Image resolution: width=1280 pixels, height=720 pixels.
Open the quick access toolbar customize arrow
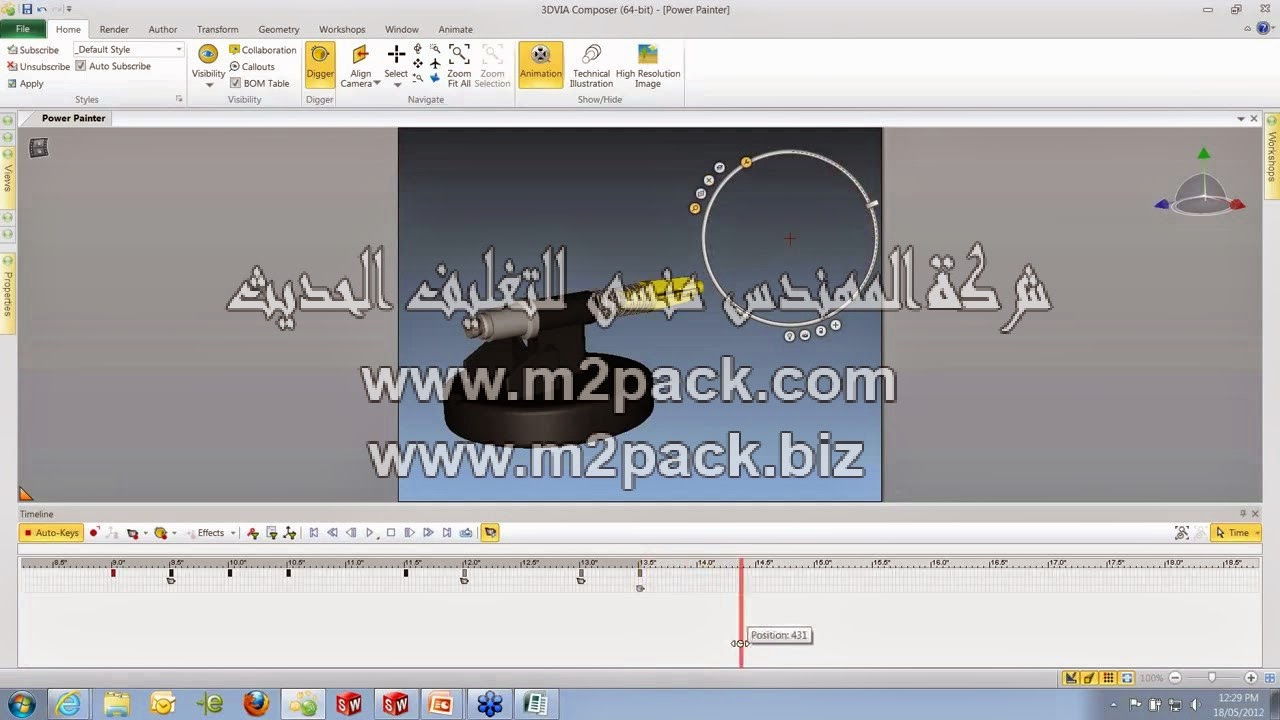(69, 9)
